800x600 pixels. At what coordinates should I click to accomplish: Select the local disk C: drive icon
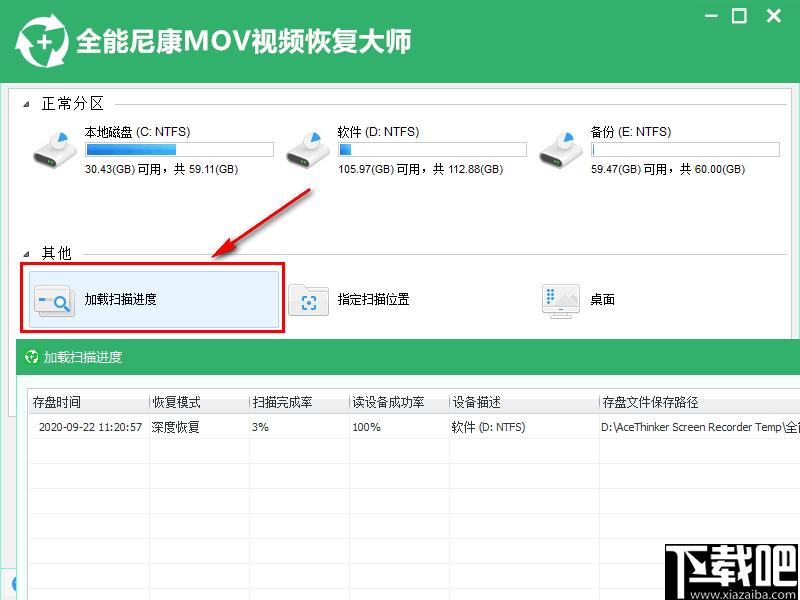[55, 151]
